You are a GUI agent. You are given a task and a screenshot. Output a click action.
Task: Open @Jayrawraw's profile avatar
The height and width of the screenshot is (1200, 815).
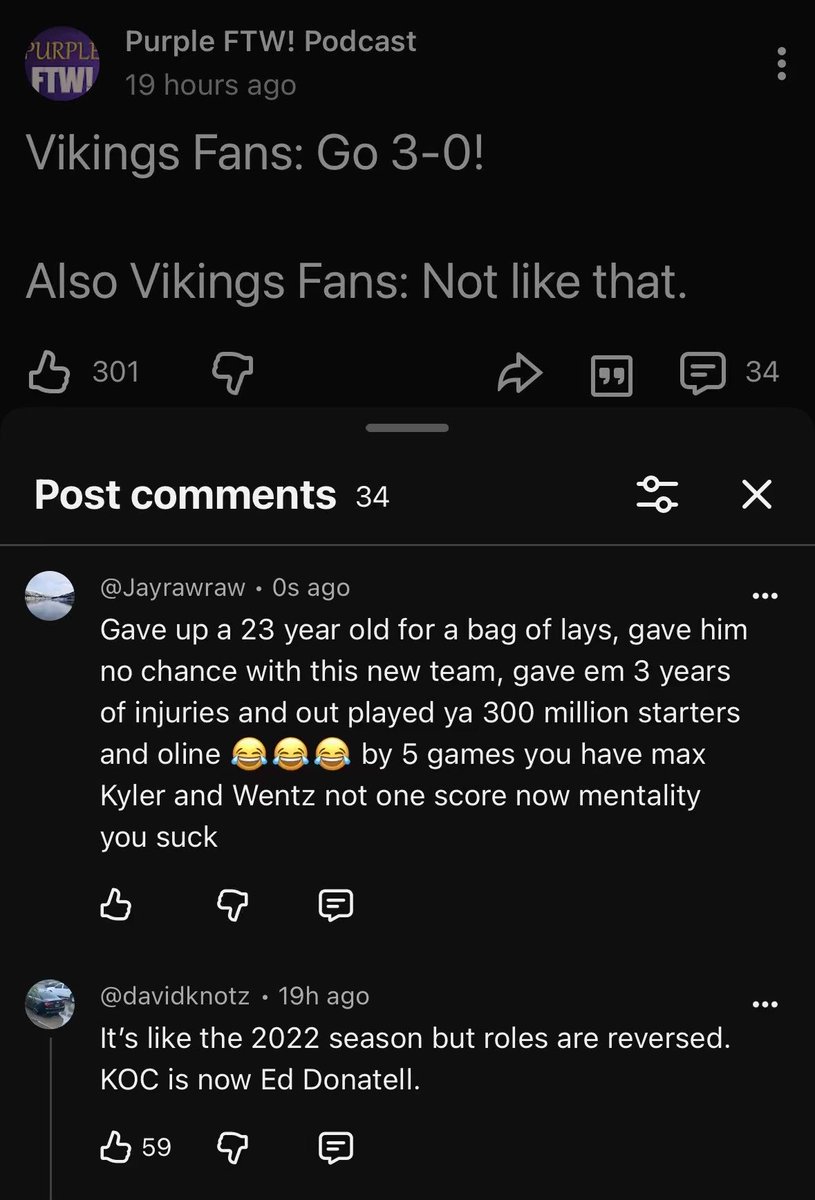click(48, 597)
